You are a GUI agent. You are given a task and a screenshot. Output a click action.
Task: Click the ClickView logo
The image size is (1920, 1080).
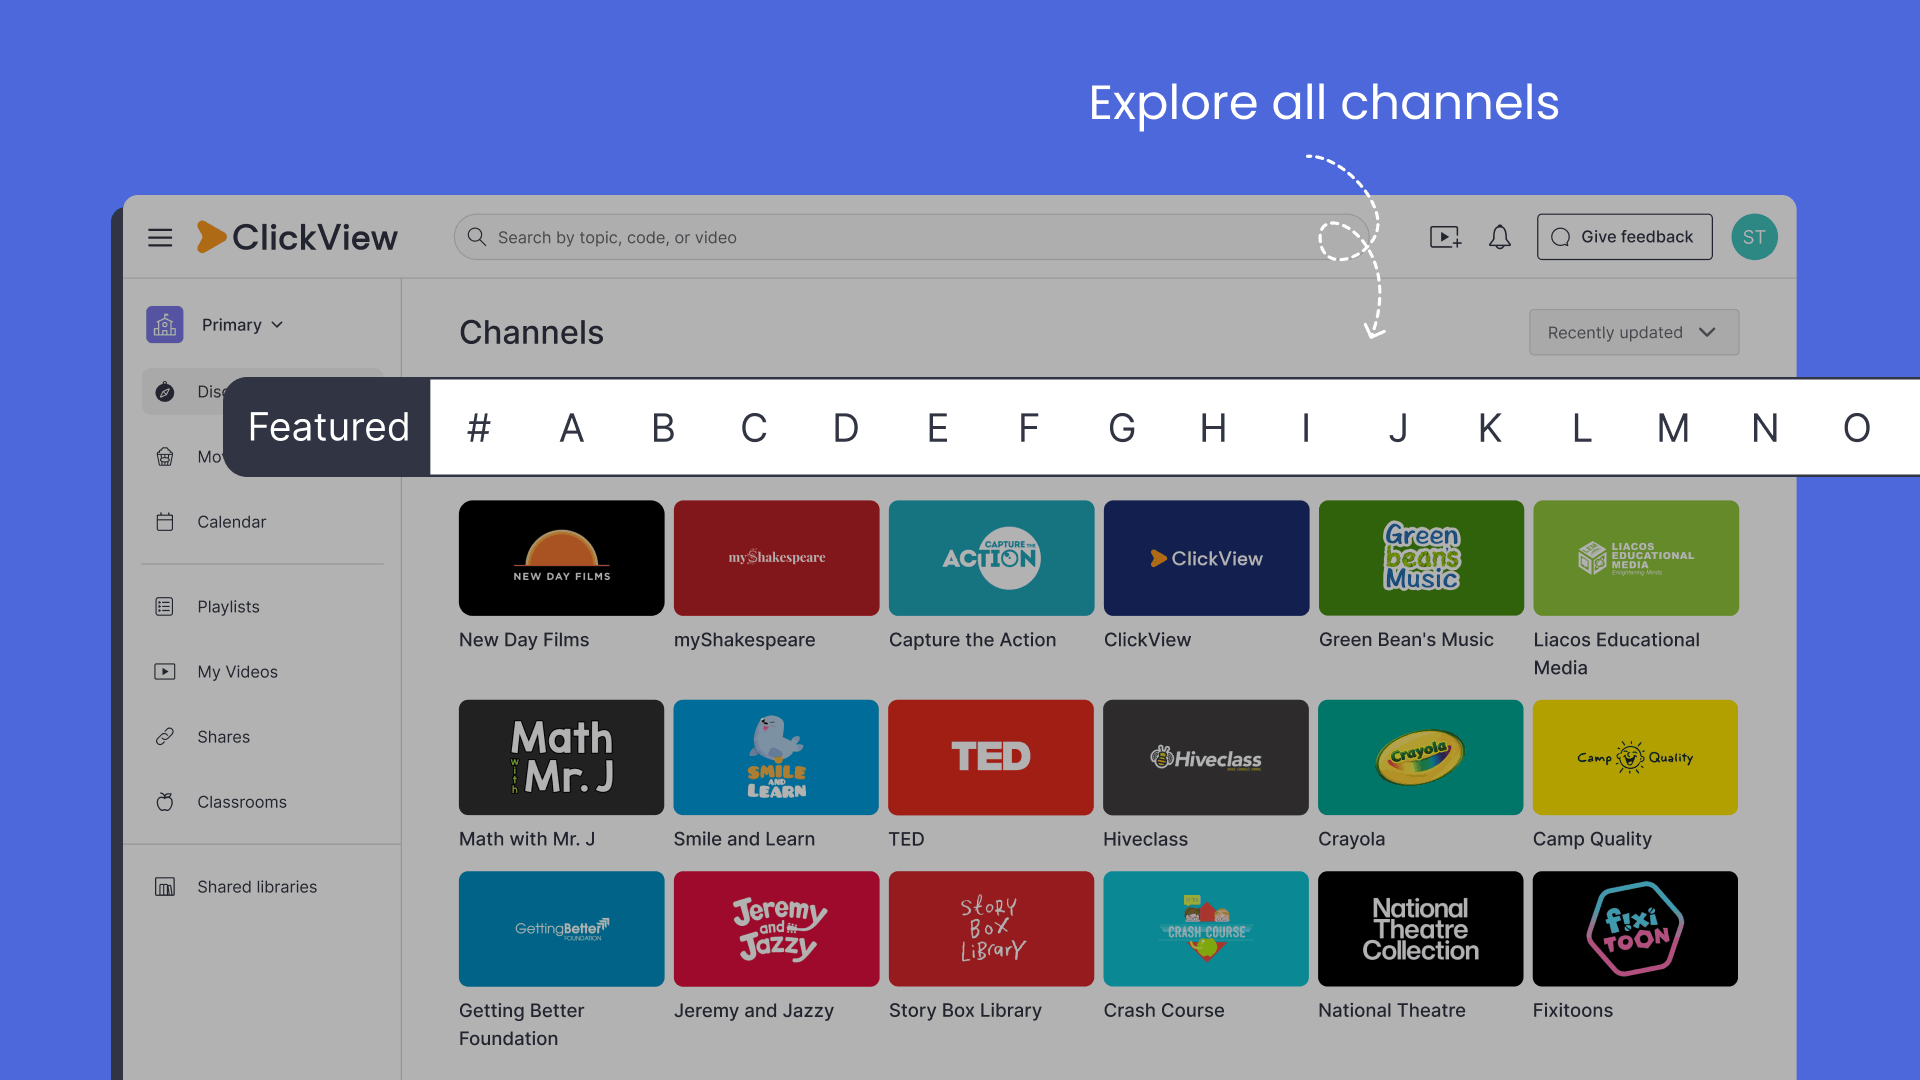(297, 237)
